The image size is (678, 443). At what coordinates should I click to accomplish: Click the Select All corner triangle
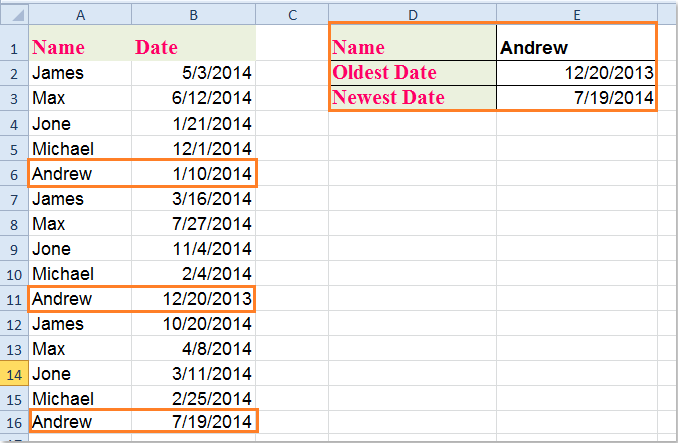14,14
